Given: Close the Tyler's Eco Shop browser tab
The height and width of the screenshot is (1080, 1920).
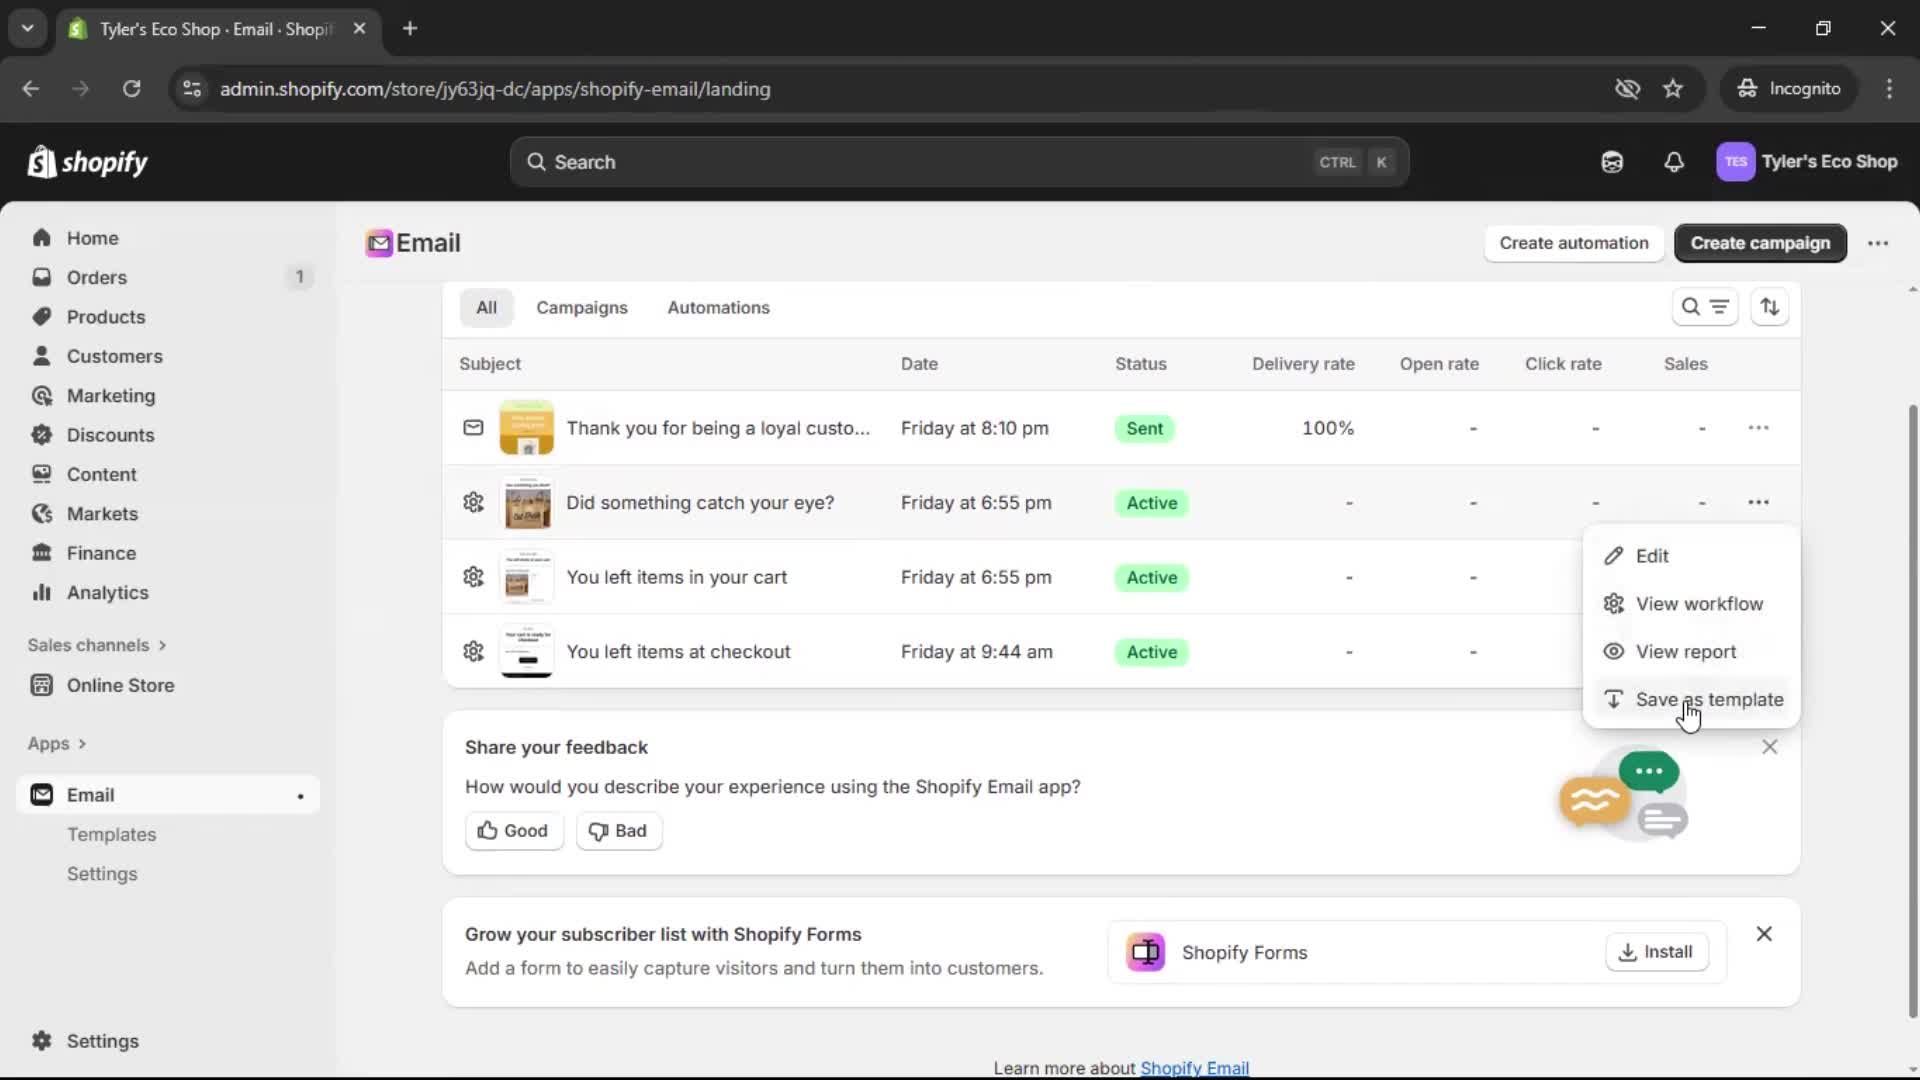Looking at the screenshot, I should pyautogui.click(x=359, y=28).
